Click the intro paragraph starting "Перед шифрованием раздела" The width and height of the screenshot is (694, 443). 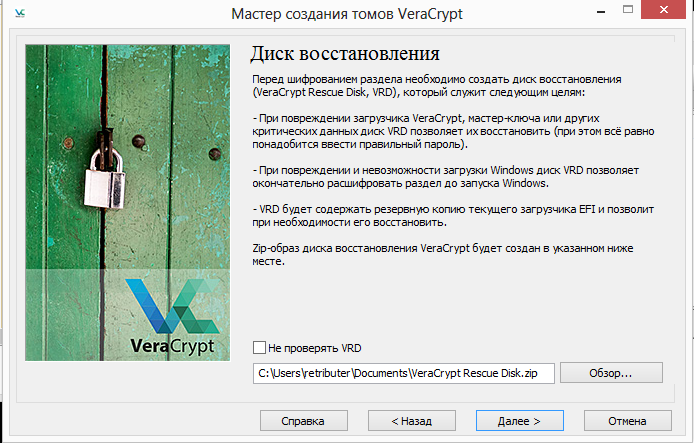(435, 85)
